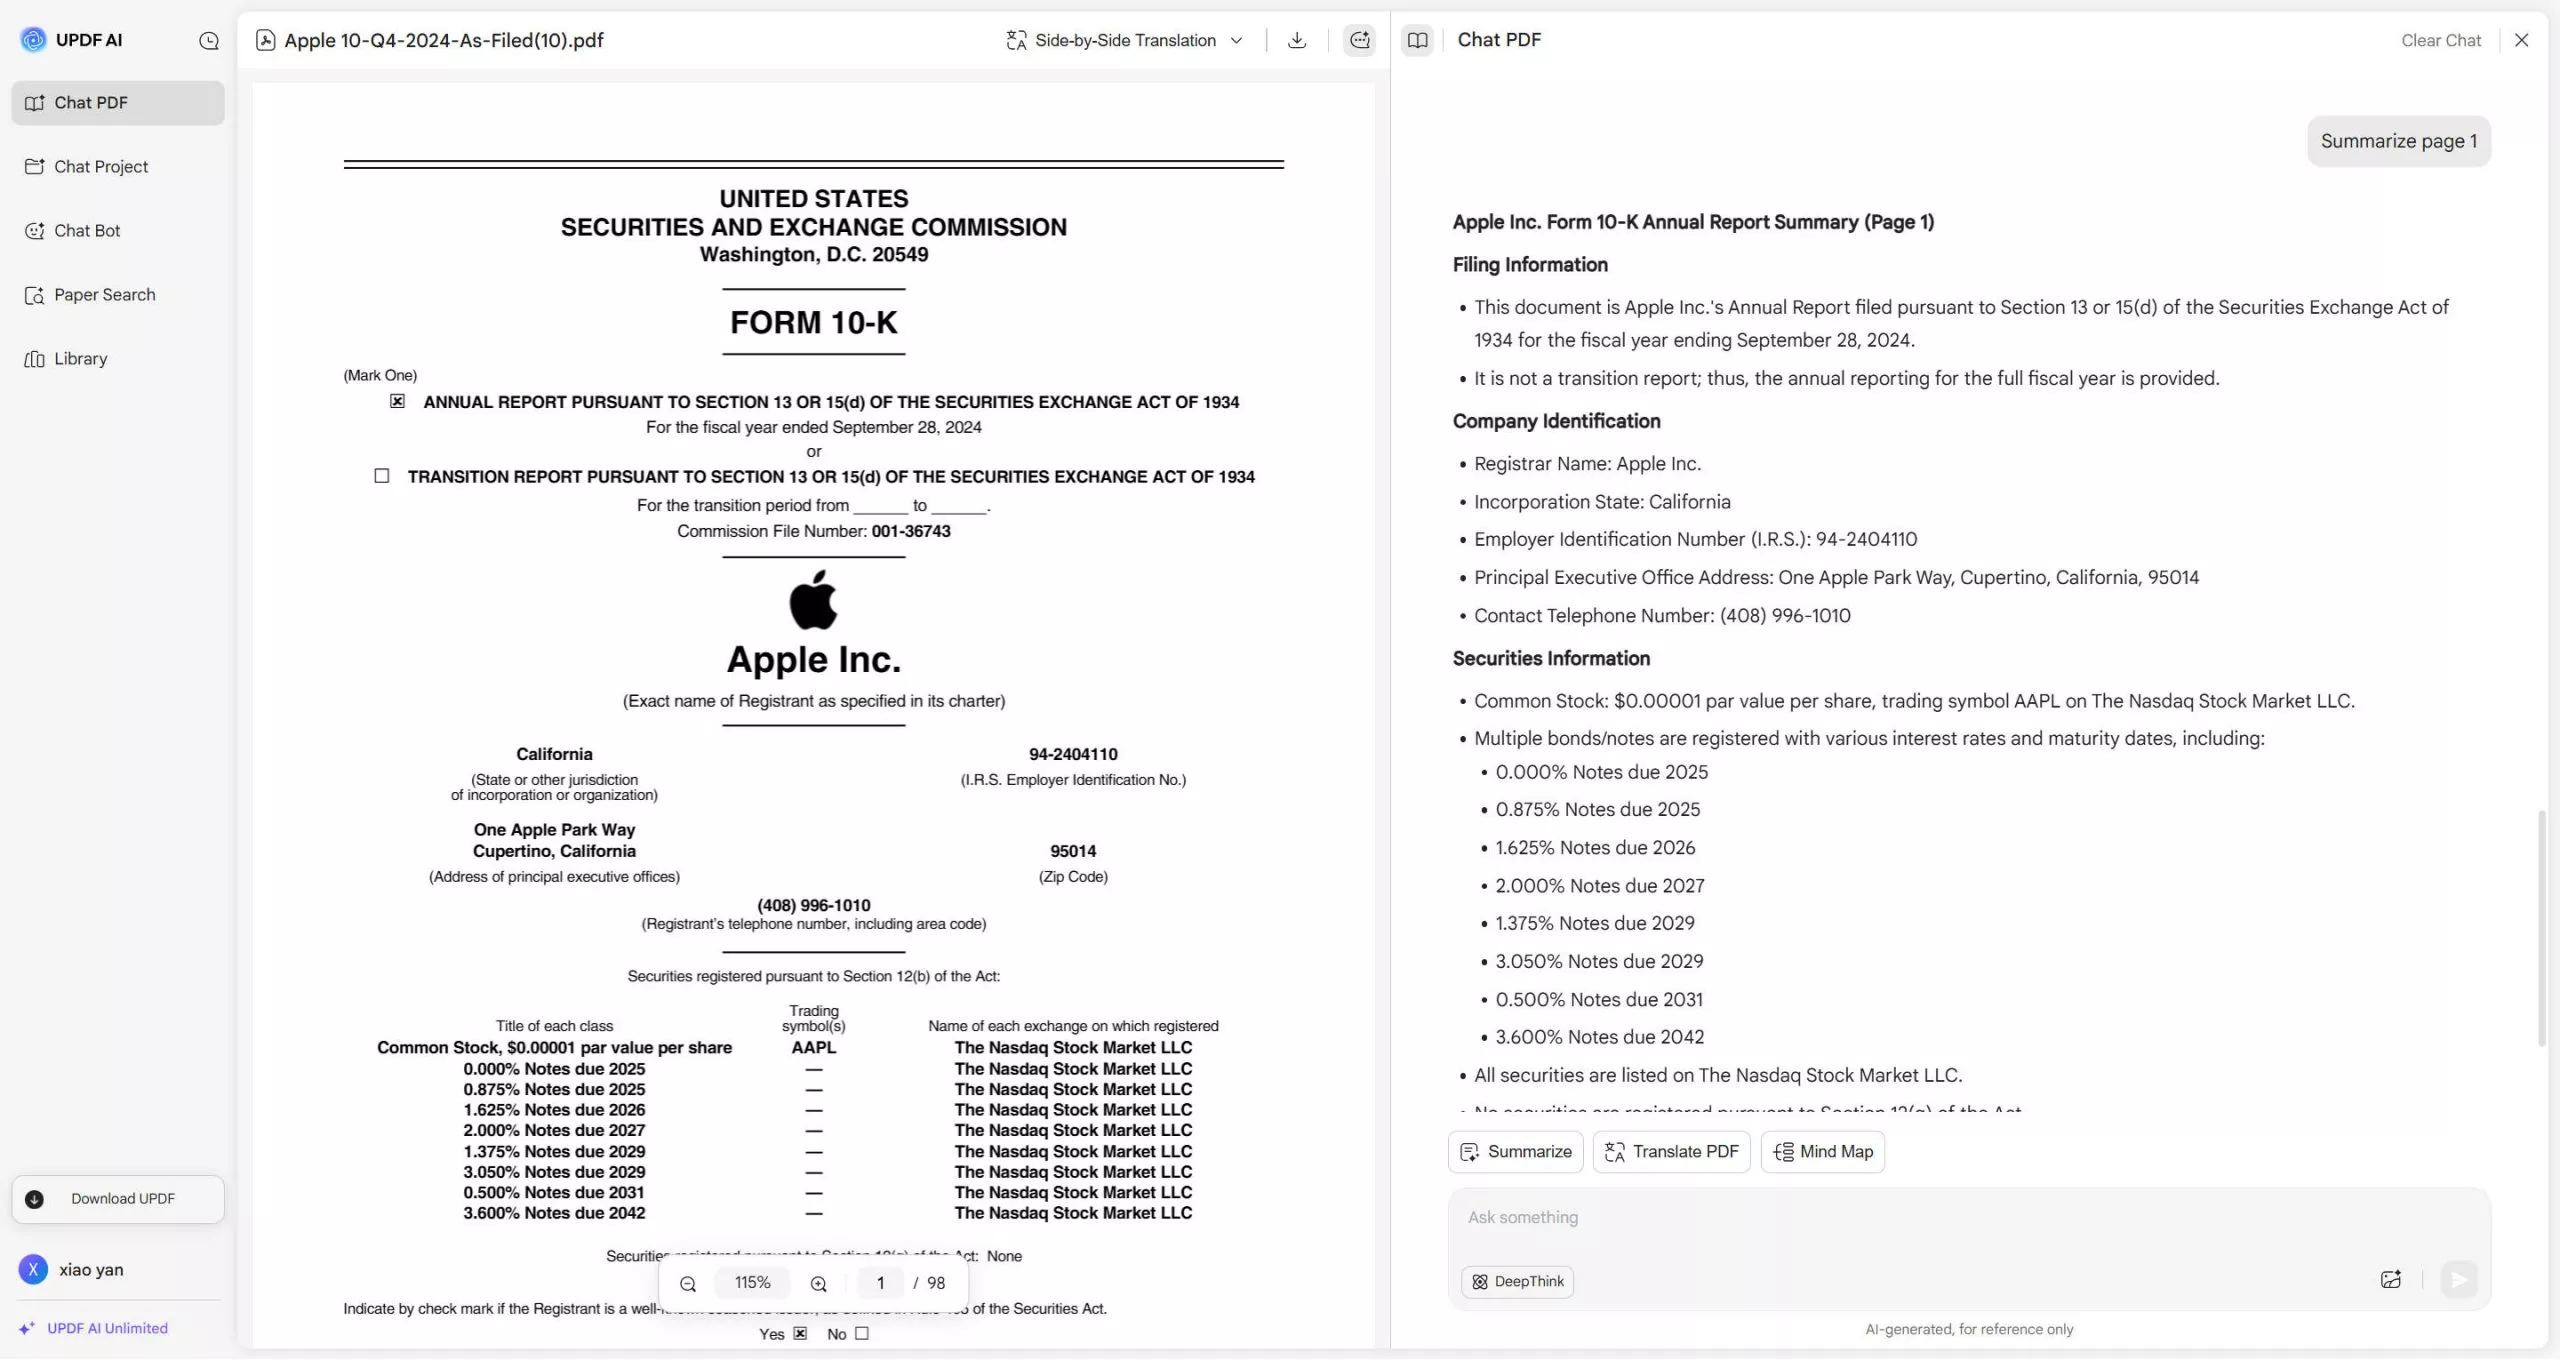Zoom out using the magnifier minus icon
This screenshot has width=2560, height=1360.
click(688, 1283)
